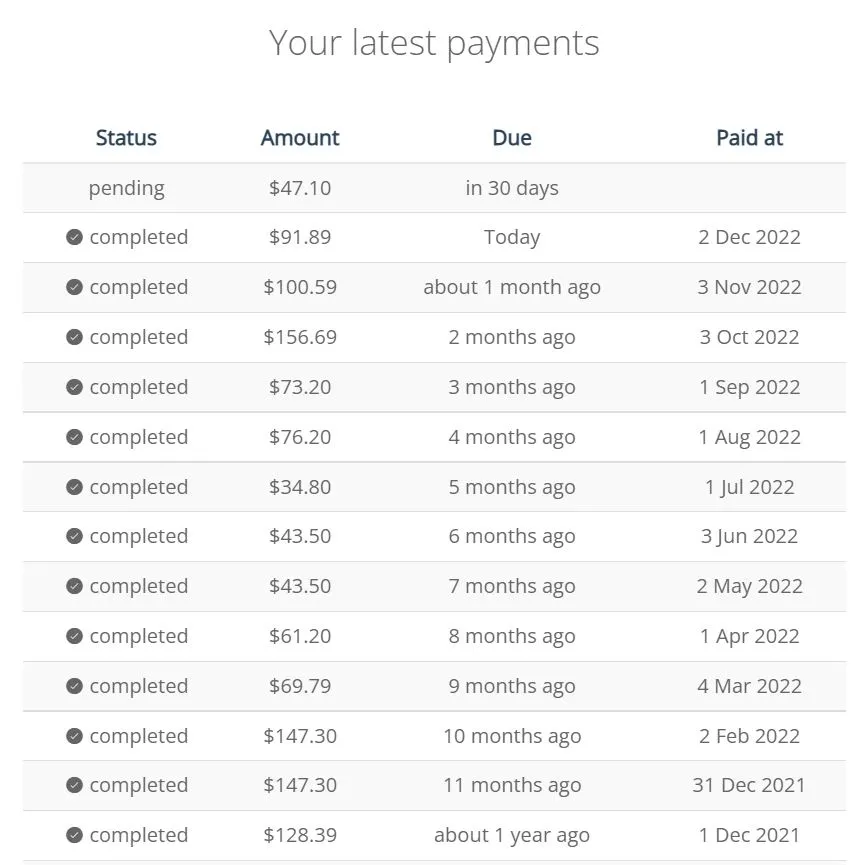Click the 'in 30 days' due text
859x865 pixels.
coord(512,188)
